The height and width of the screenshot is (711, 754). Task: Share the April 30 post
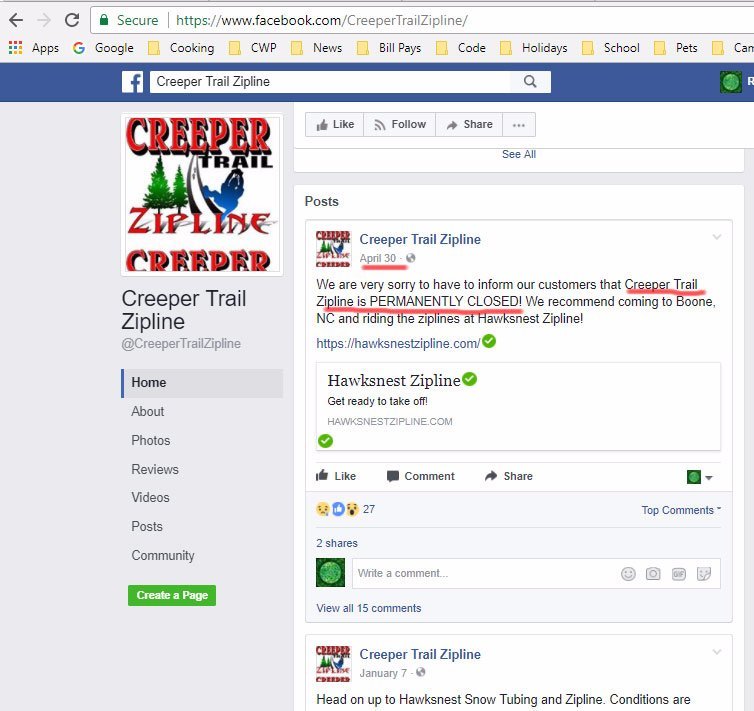509,476
